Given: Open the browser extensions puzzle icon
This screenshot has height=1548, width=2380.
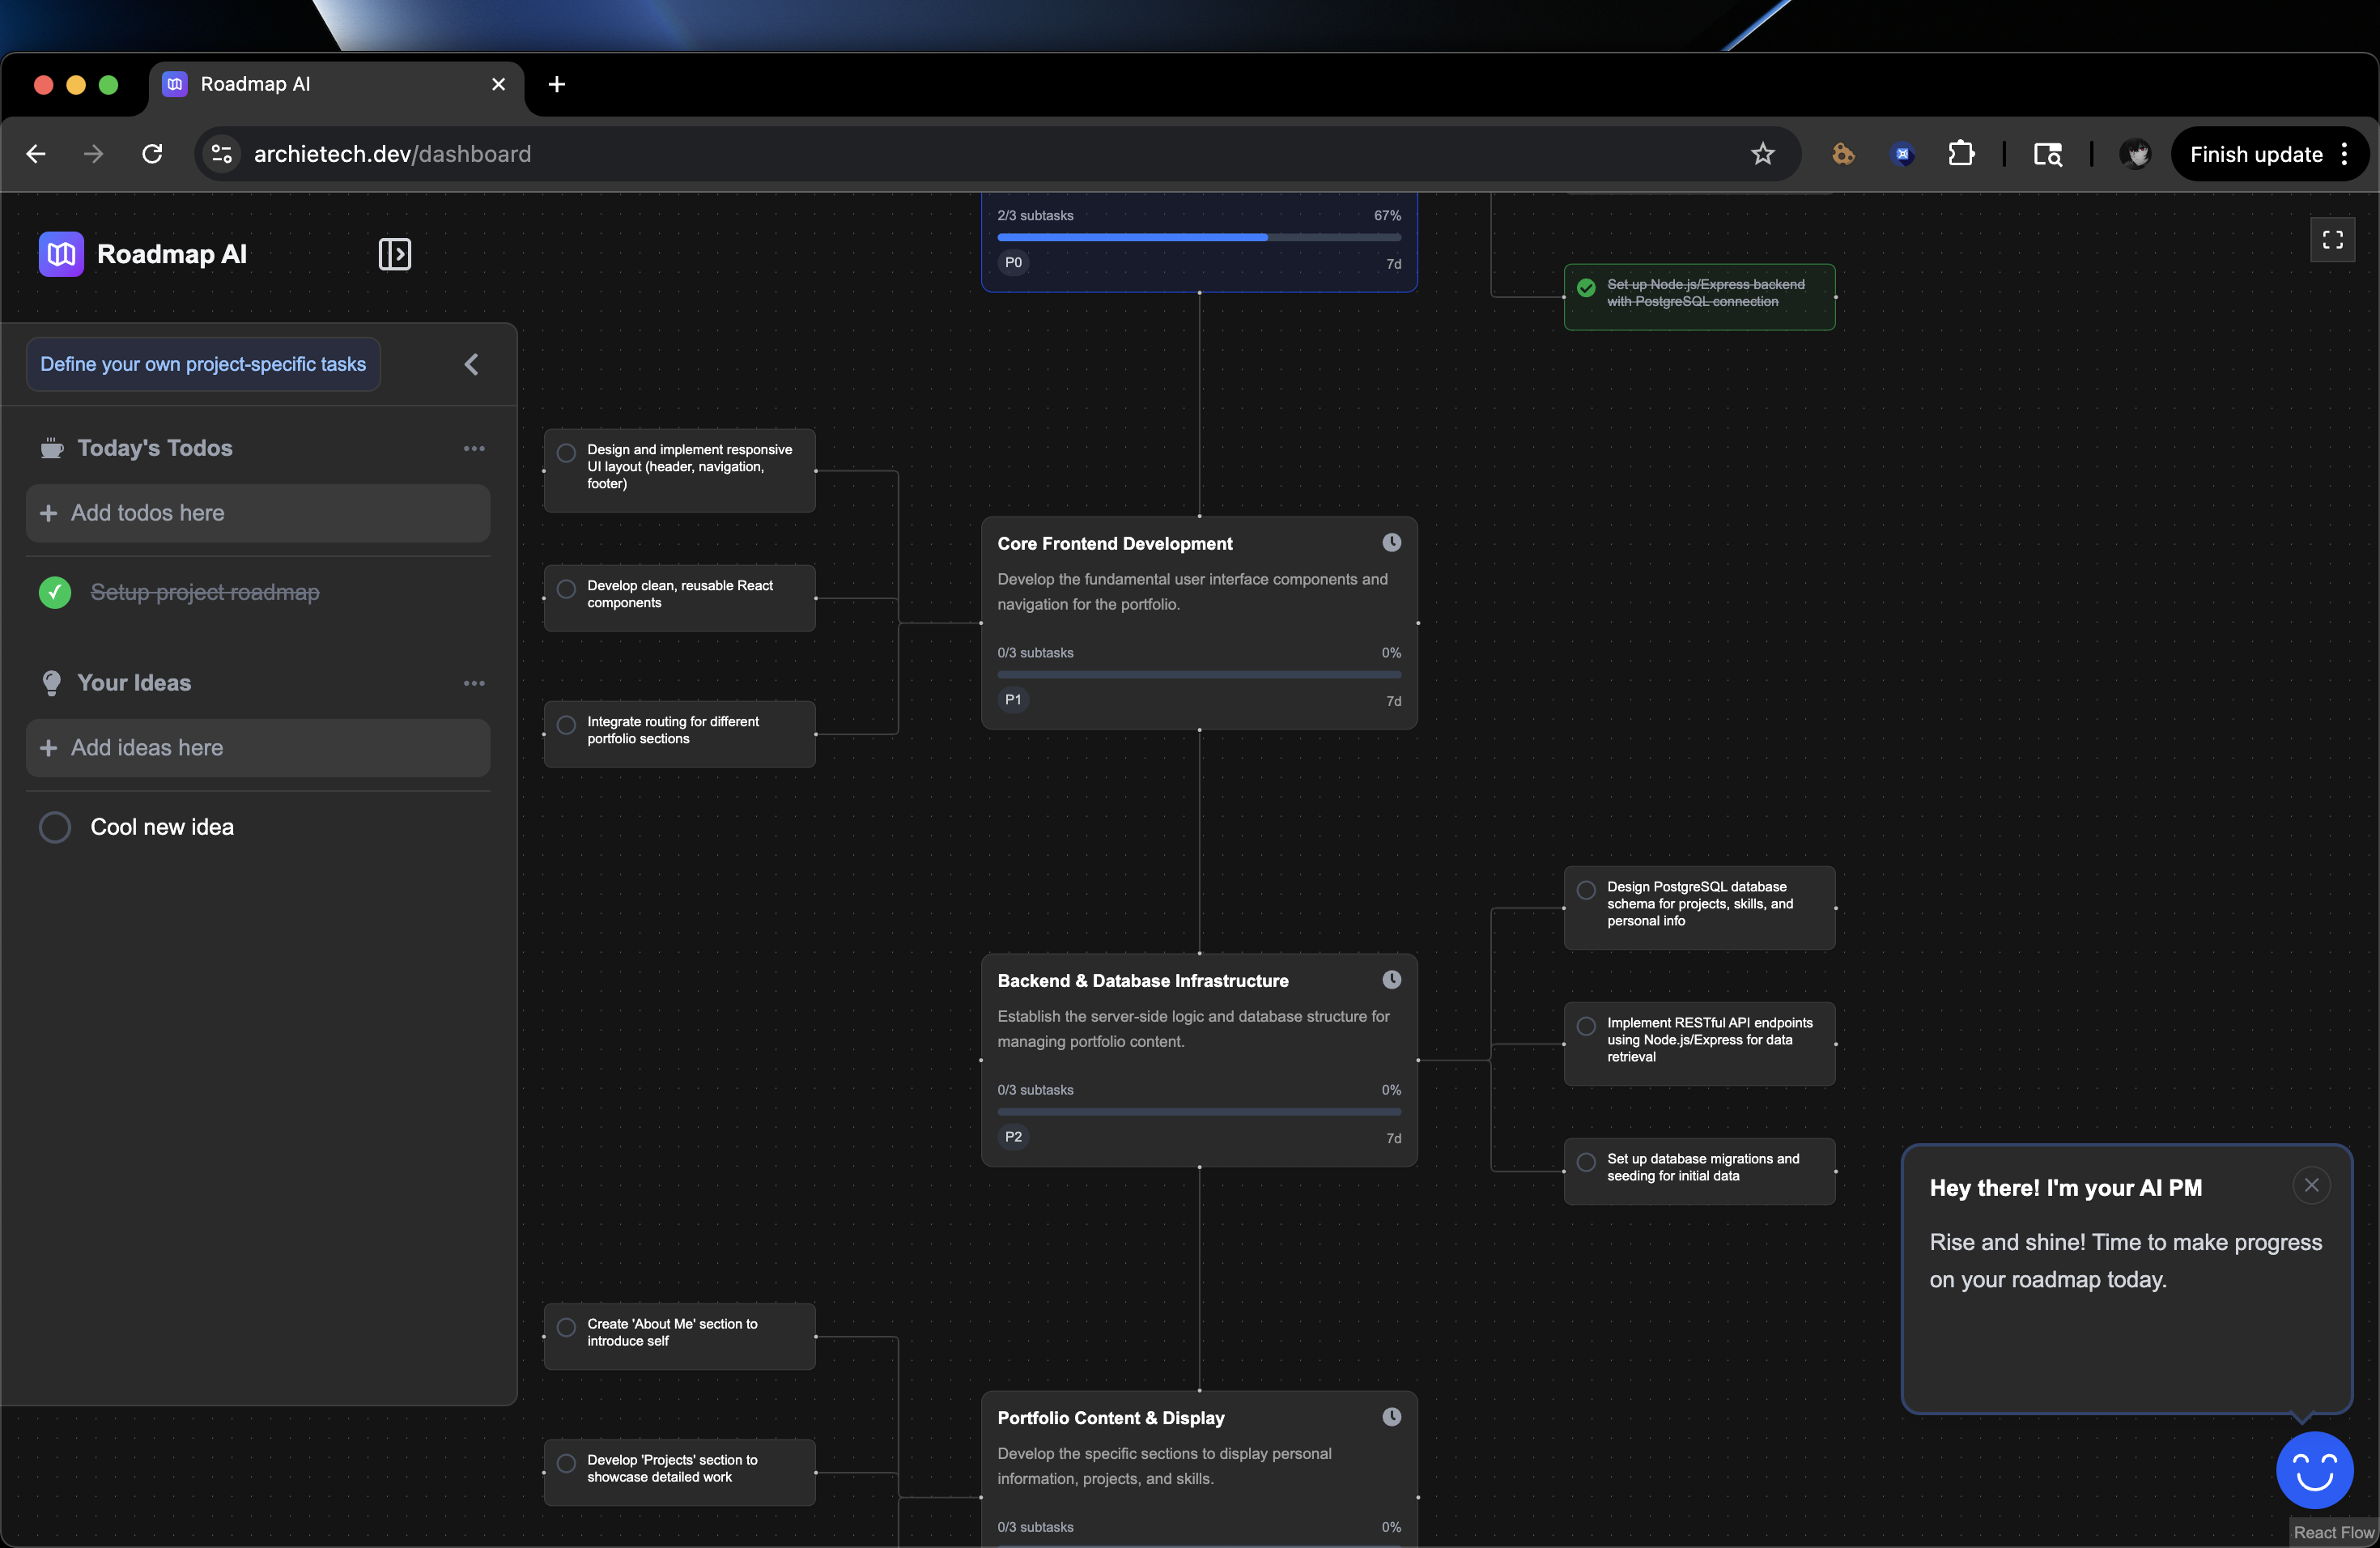Looking at the screenshot, I should pos(1960,154).
